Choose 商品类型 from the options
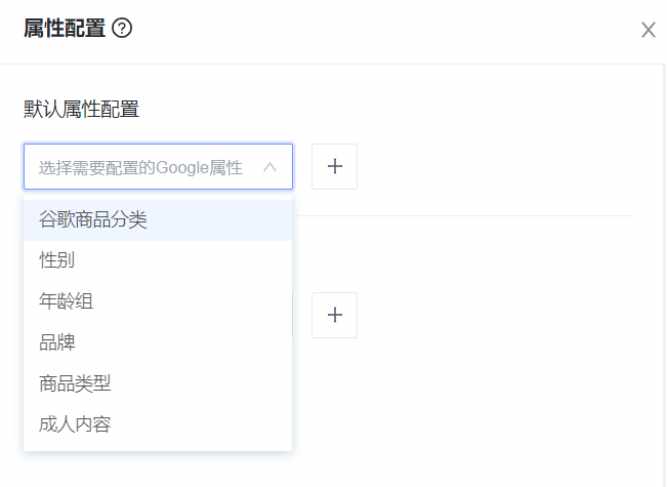This screenshot has height=487, width=667. [75, 383]
